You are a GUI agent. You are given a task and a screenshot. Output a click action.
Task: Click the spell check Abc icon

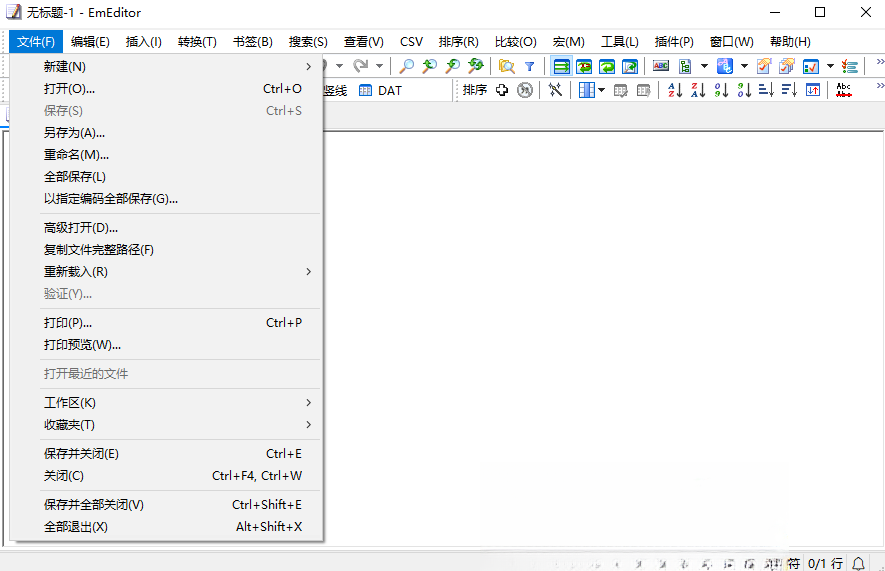(x=844, y=90)
